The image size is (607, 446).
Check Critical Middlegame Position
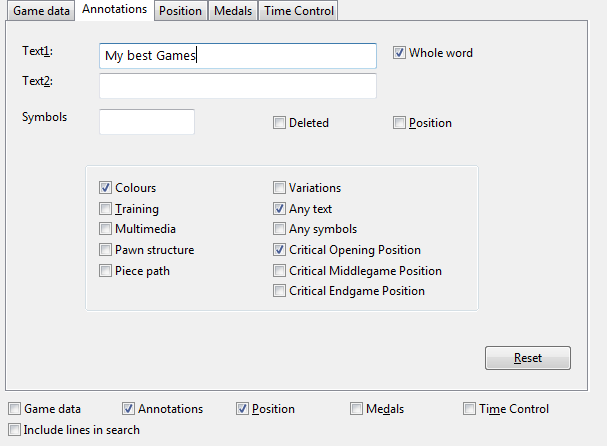coord(280,271)
